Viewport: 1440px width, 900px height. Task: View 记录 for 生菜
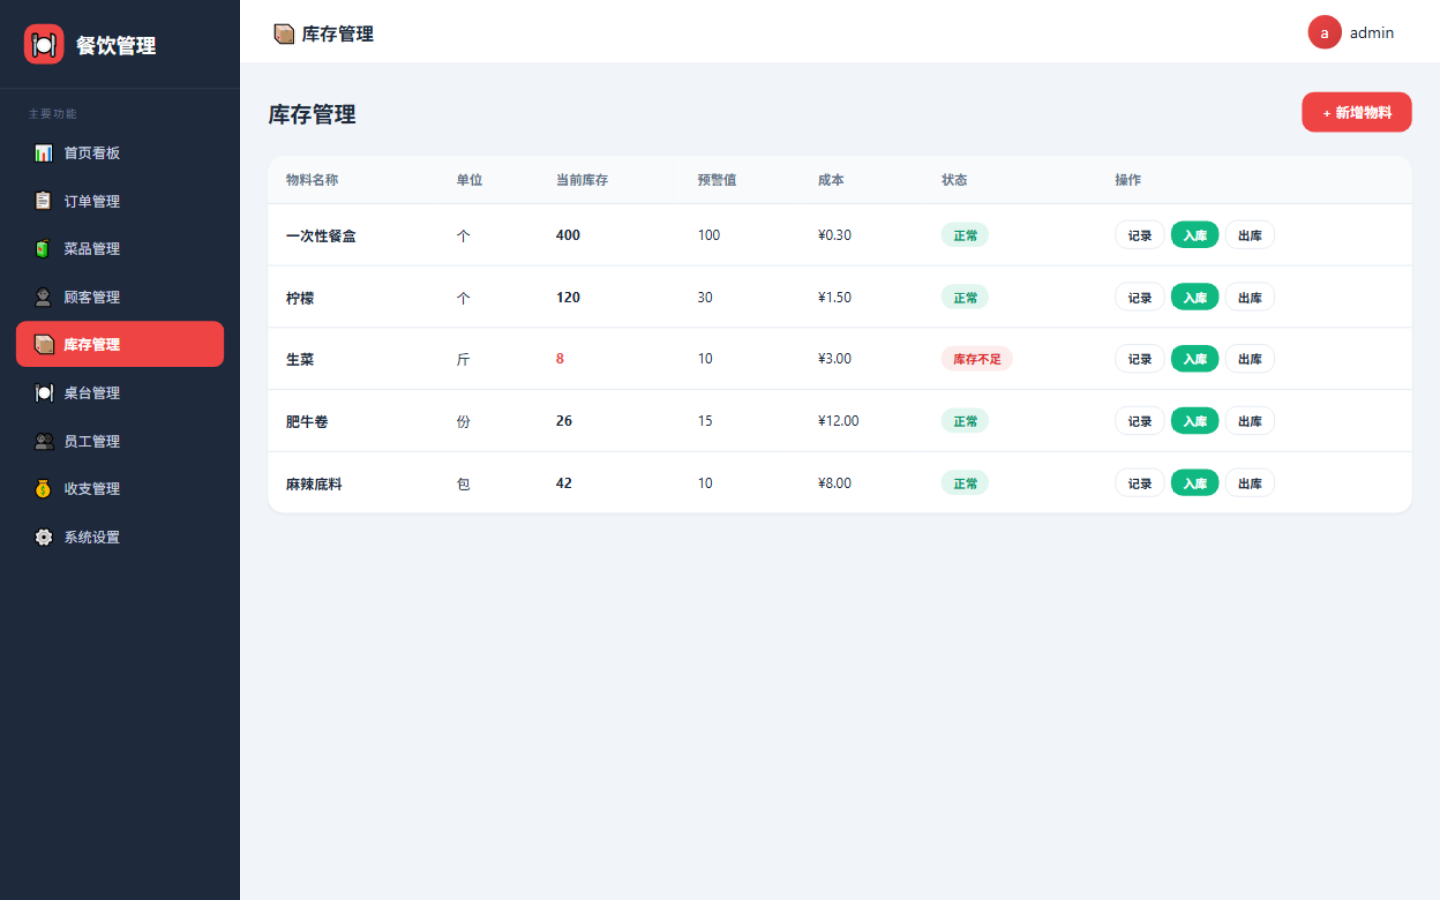tap(1139, 359)
